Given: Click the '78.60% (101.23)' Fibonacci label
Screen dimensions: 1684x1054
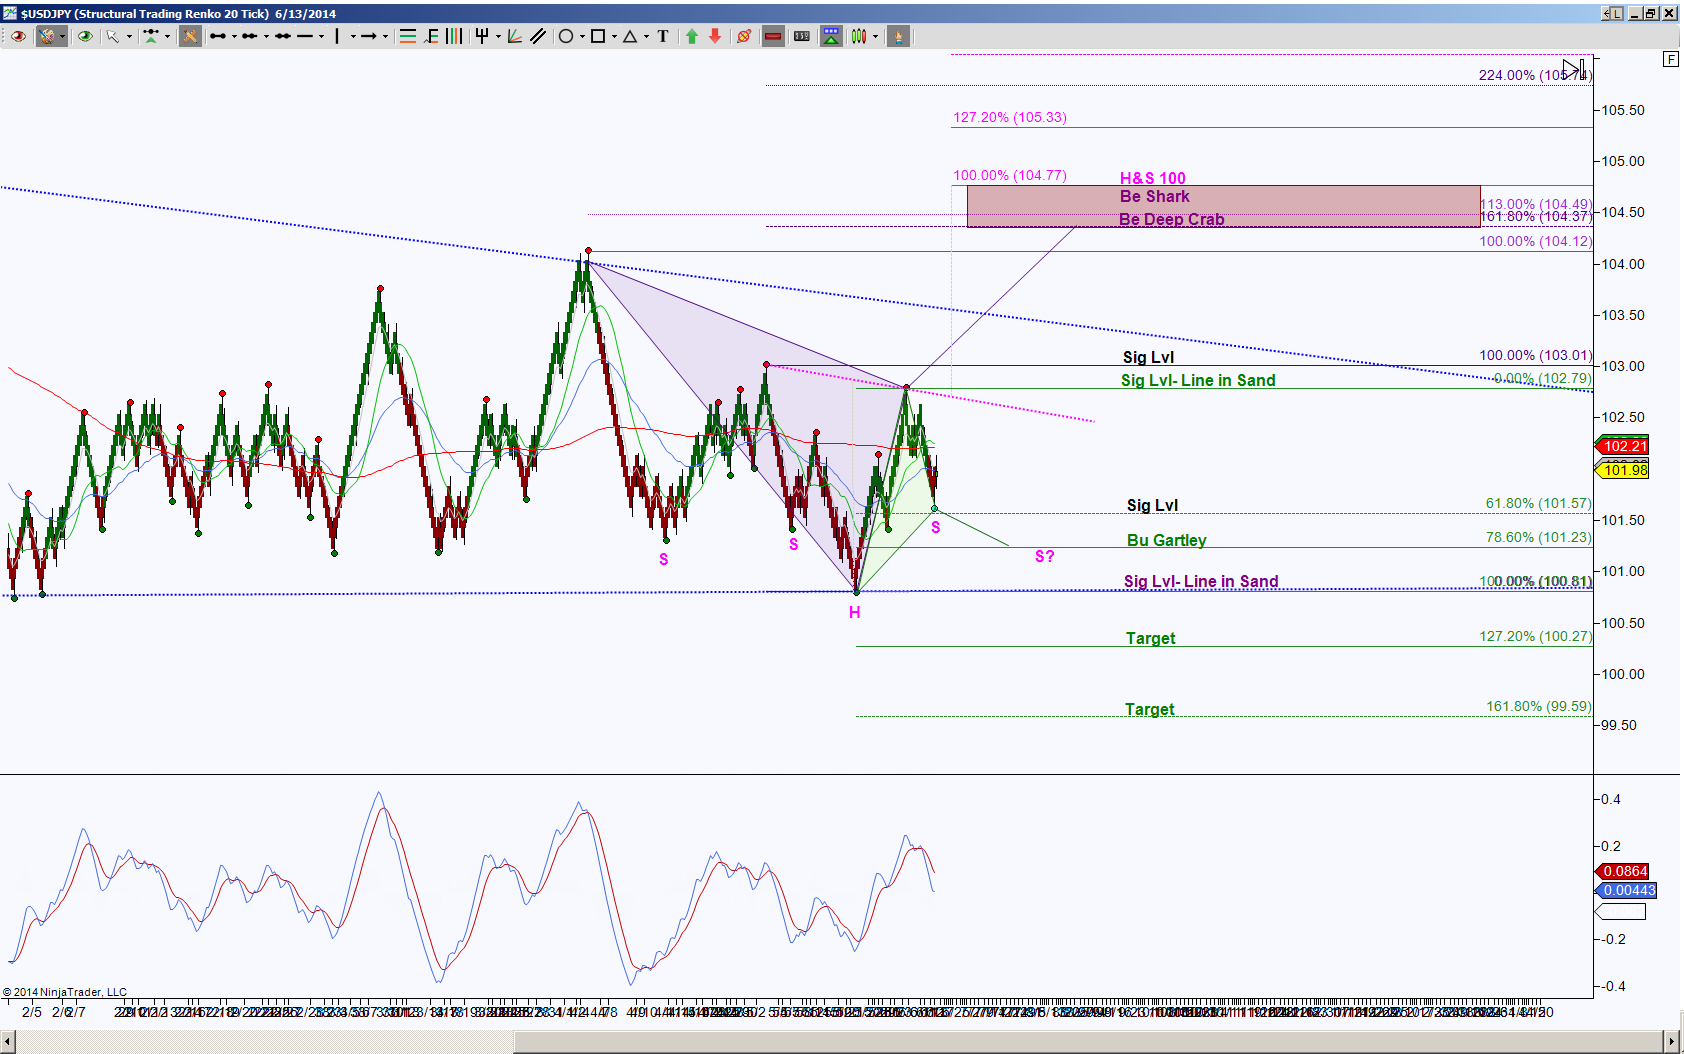Looking at the screenshot, I should 1538,537.
